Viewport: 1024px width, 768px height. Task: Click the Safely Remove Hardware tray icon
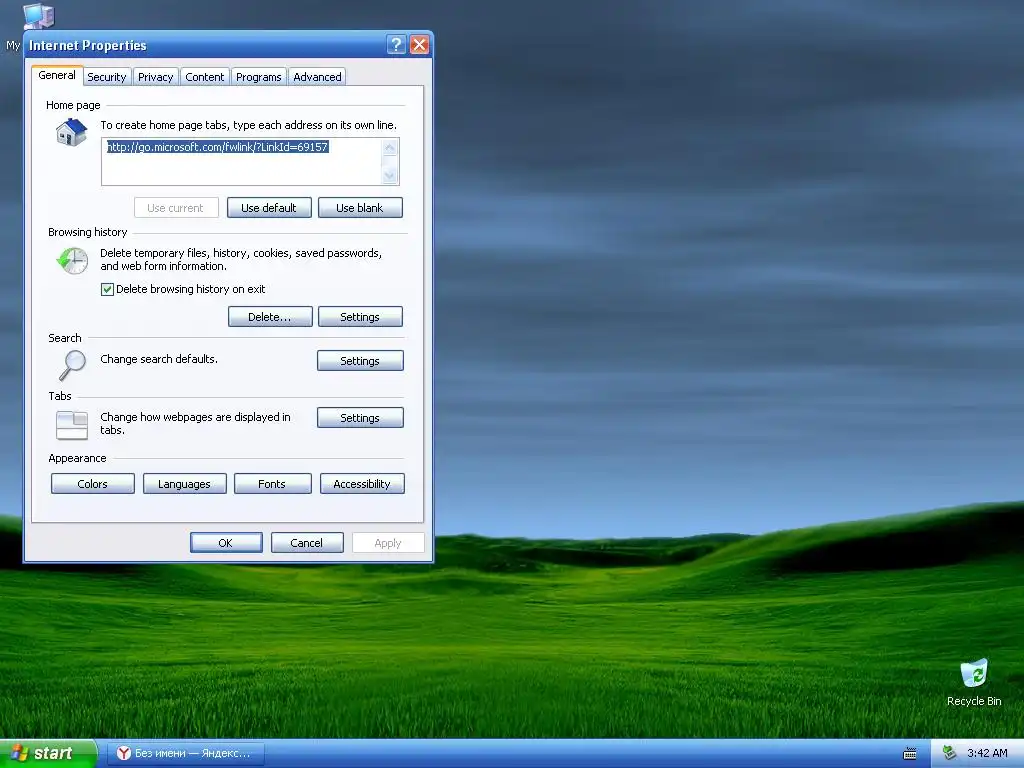pyautogui.click(x=949, y=753)
